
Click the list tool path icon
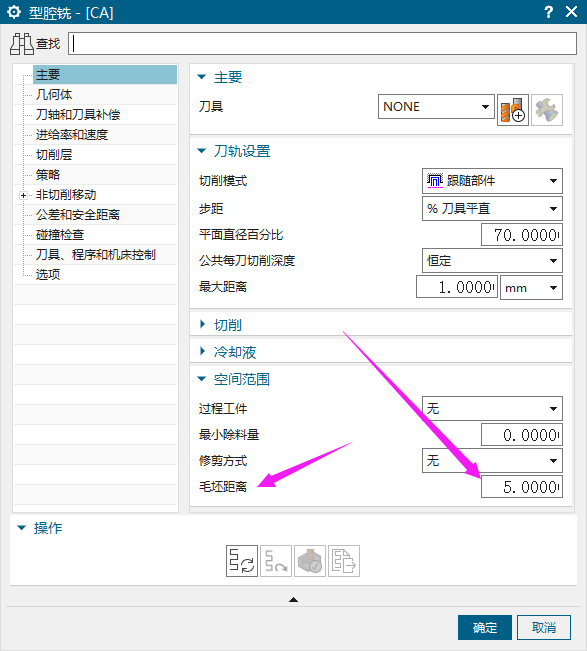pos(344,561)
